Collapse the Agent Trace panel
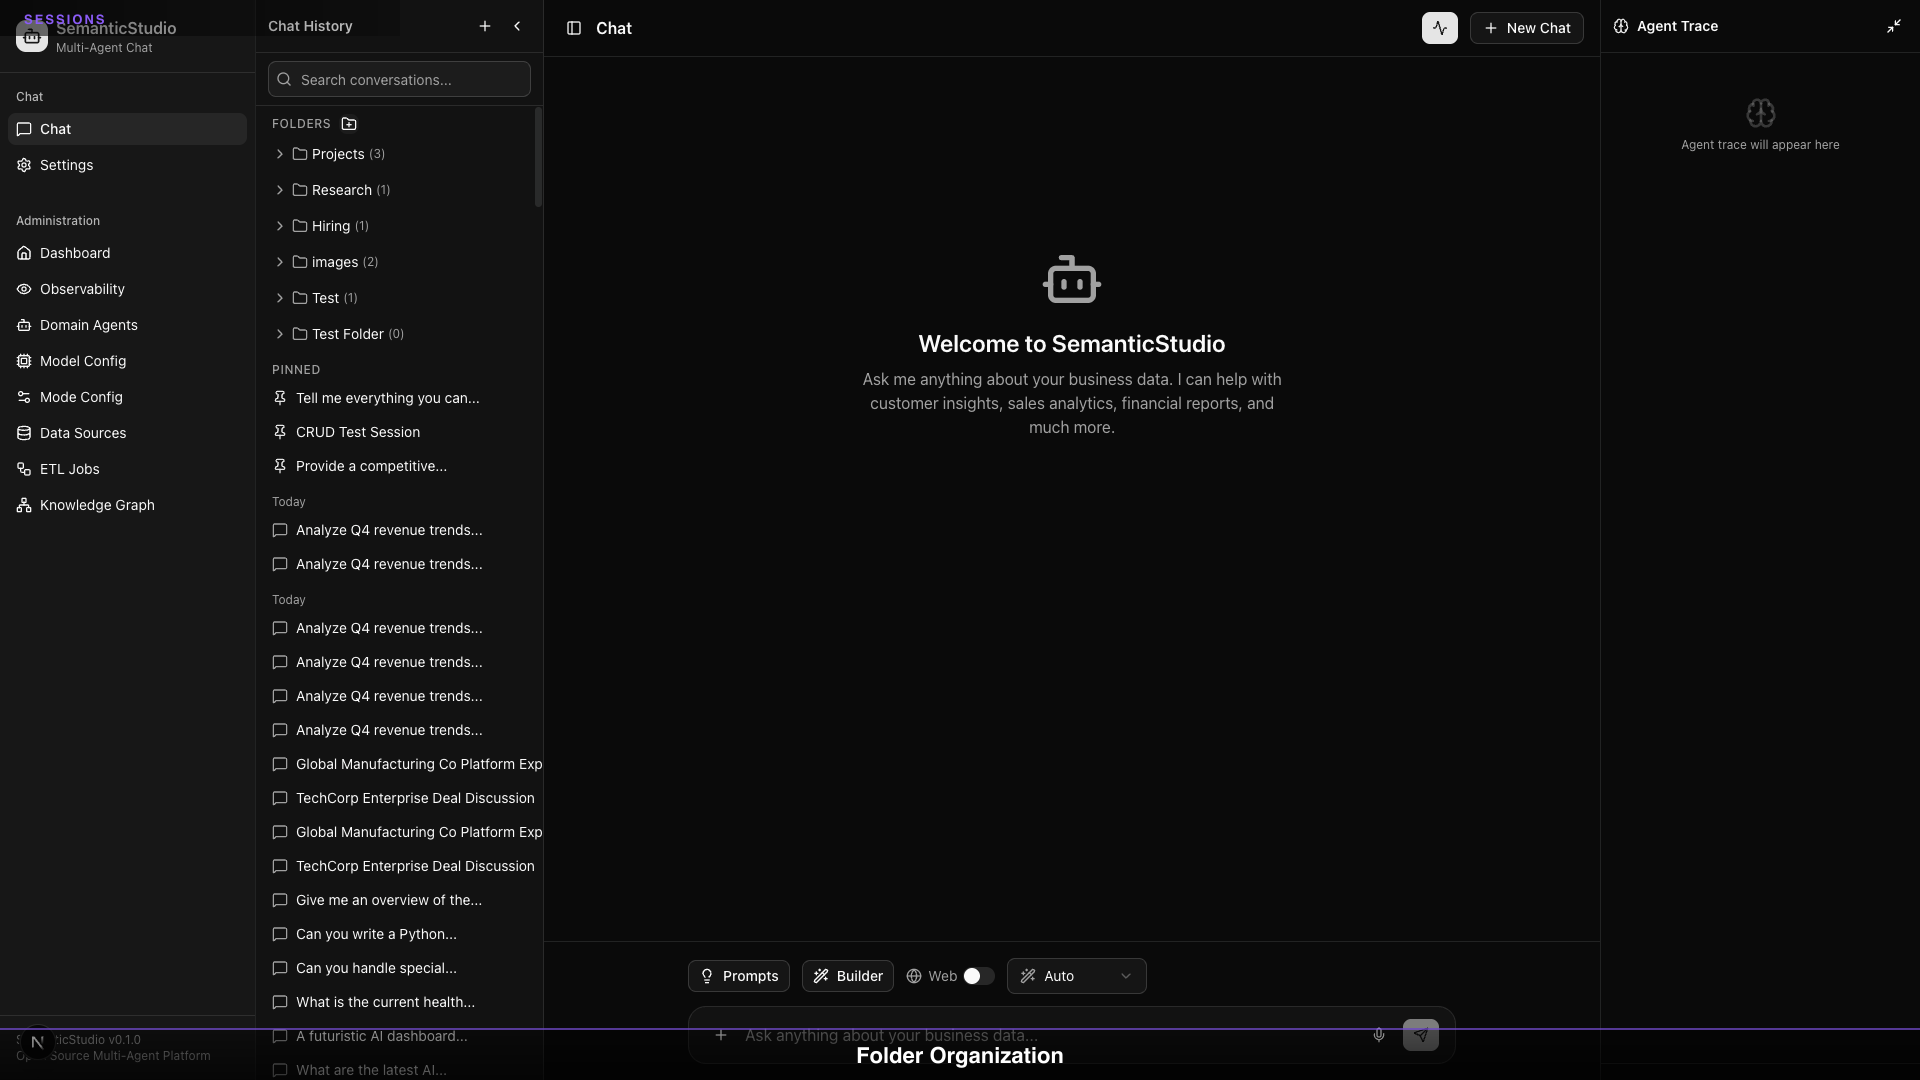 [1893, 26]
